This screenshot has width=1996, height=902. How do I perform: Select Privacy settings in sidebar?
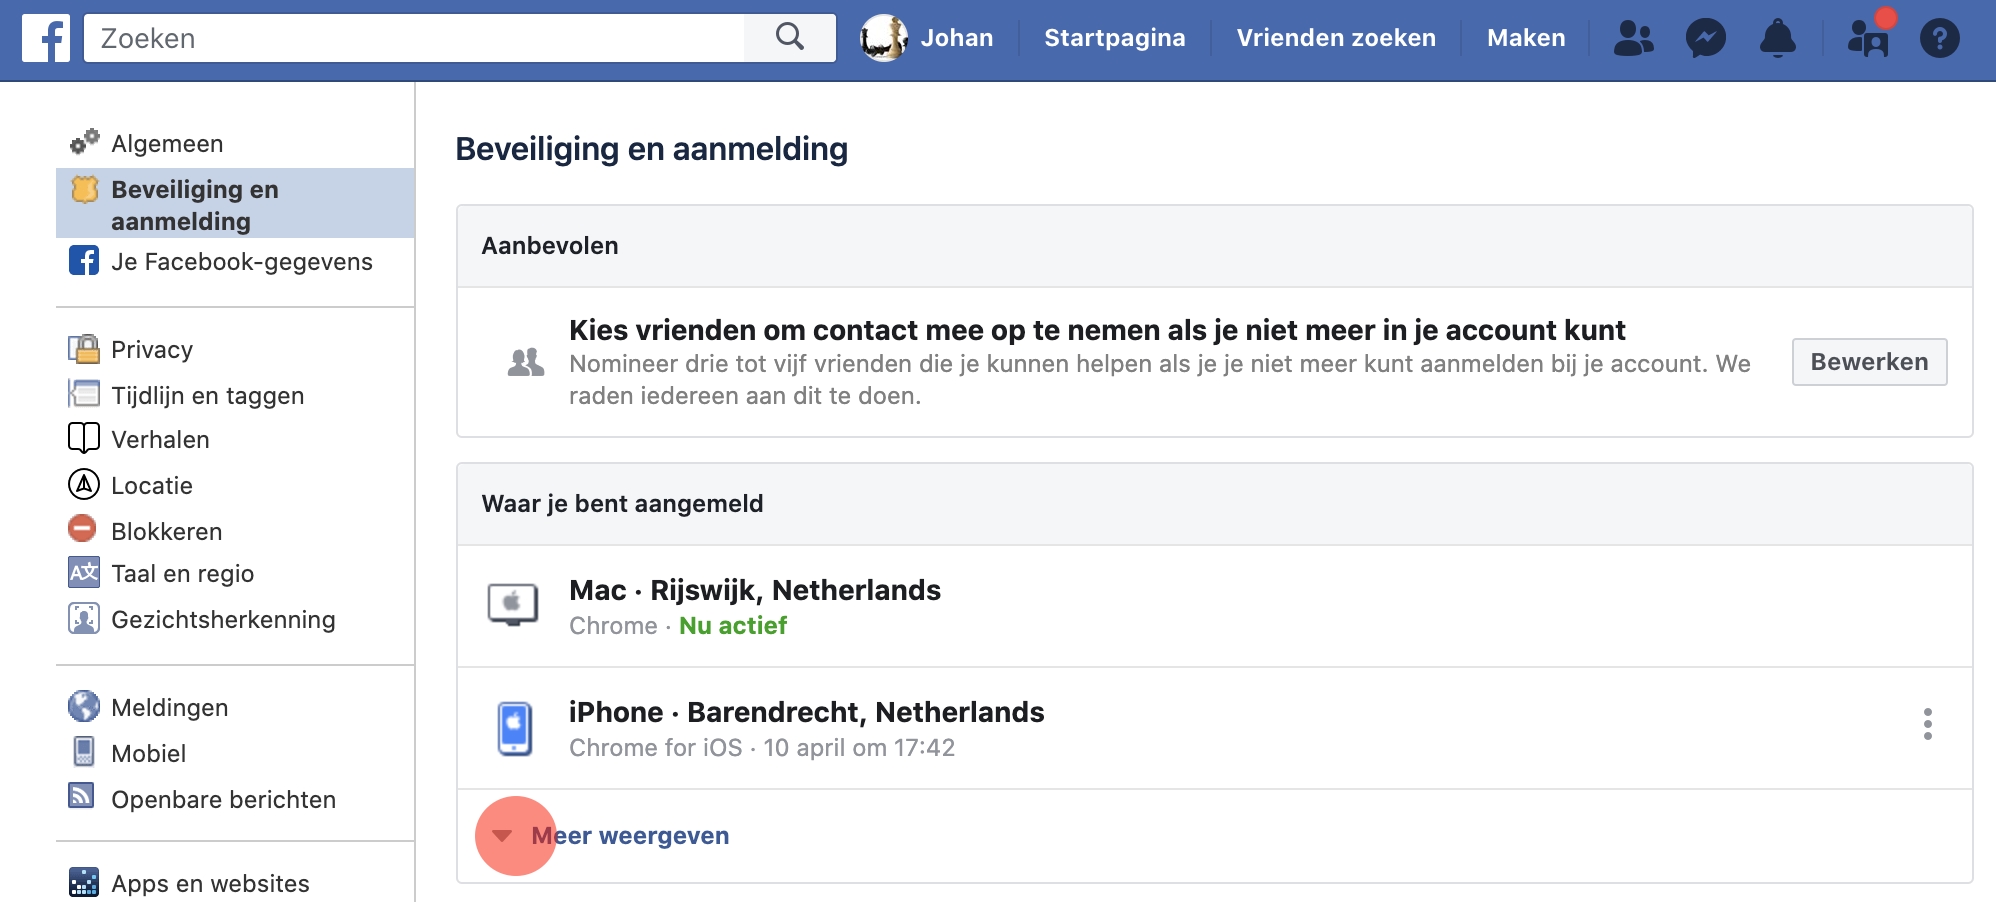tap(151, 350)
